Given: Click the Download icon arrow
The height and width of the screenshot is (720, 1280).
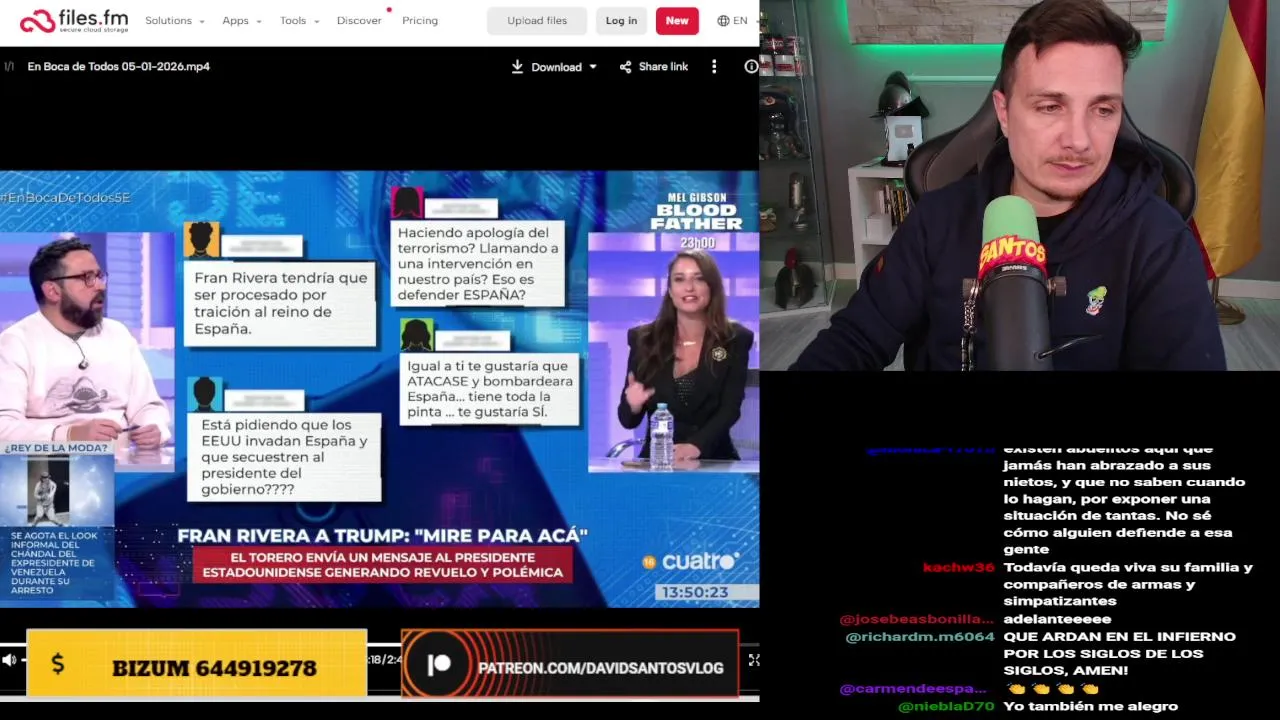Looking at the screenshot, I should tap(517, 67).
